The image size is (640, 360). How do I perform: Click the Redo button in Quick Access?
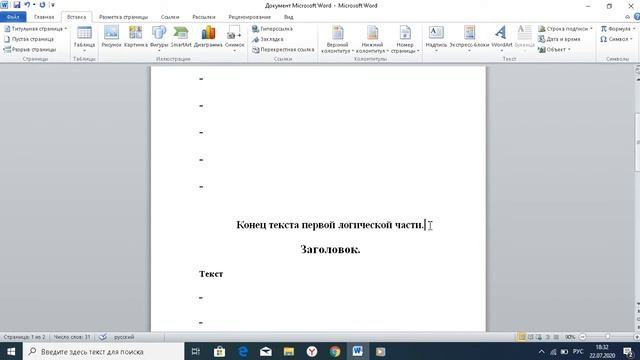pyautogui.click(x=42, y=5)
